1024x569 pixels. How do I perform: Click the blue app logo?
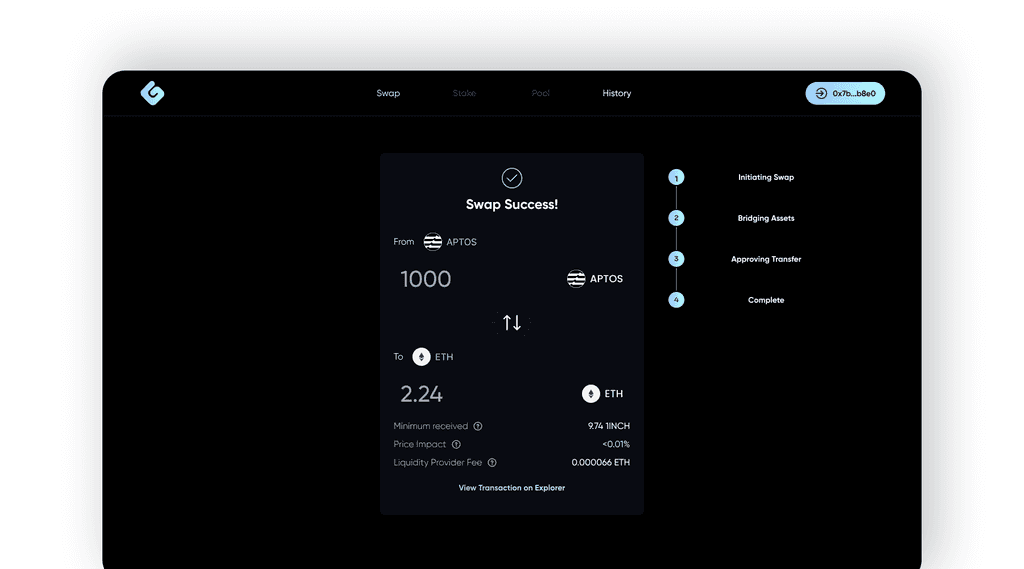152,93
